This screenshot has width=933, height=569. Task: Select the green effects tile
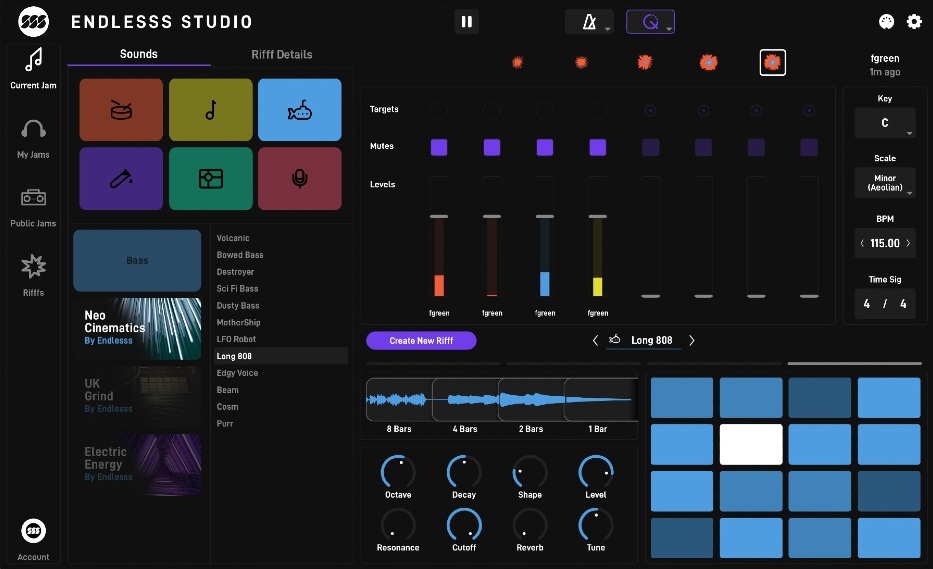(x=211, y=179)
